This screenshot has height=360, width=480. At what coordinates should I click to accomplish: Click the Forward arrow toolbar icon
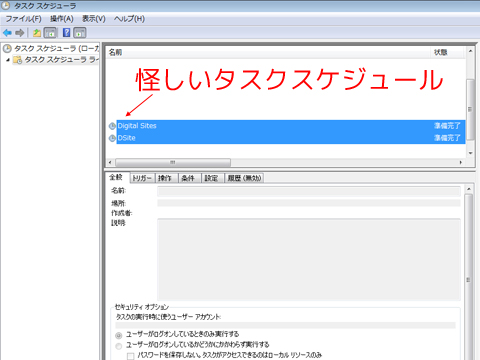click(x=20, y=33)
